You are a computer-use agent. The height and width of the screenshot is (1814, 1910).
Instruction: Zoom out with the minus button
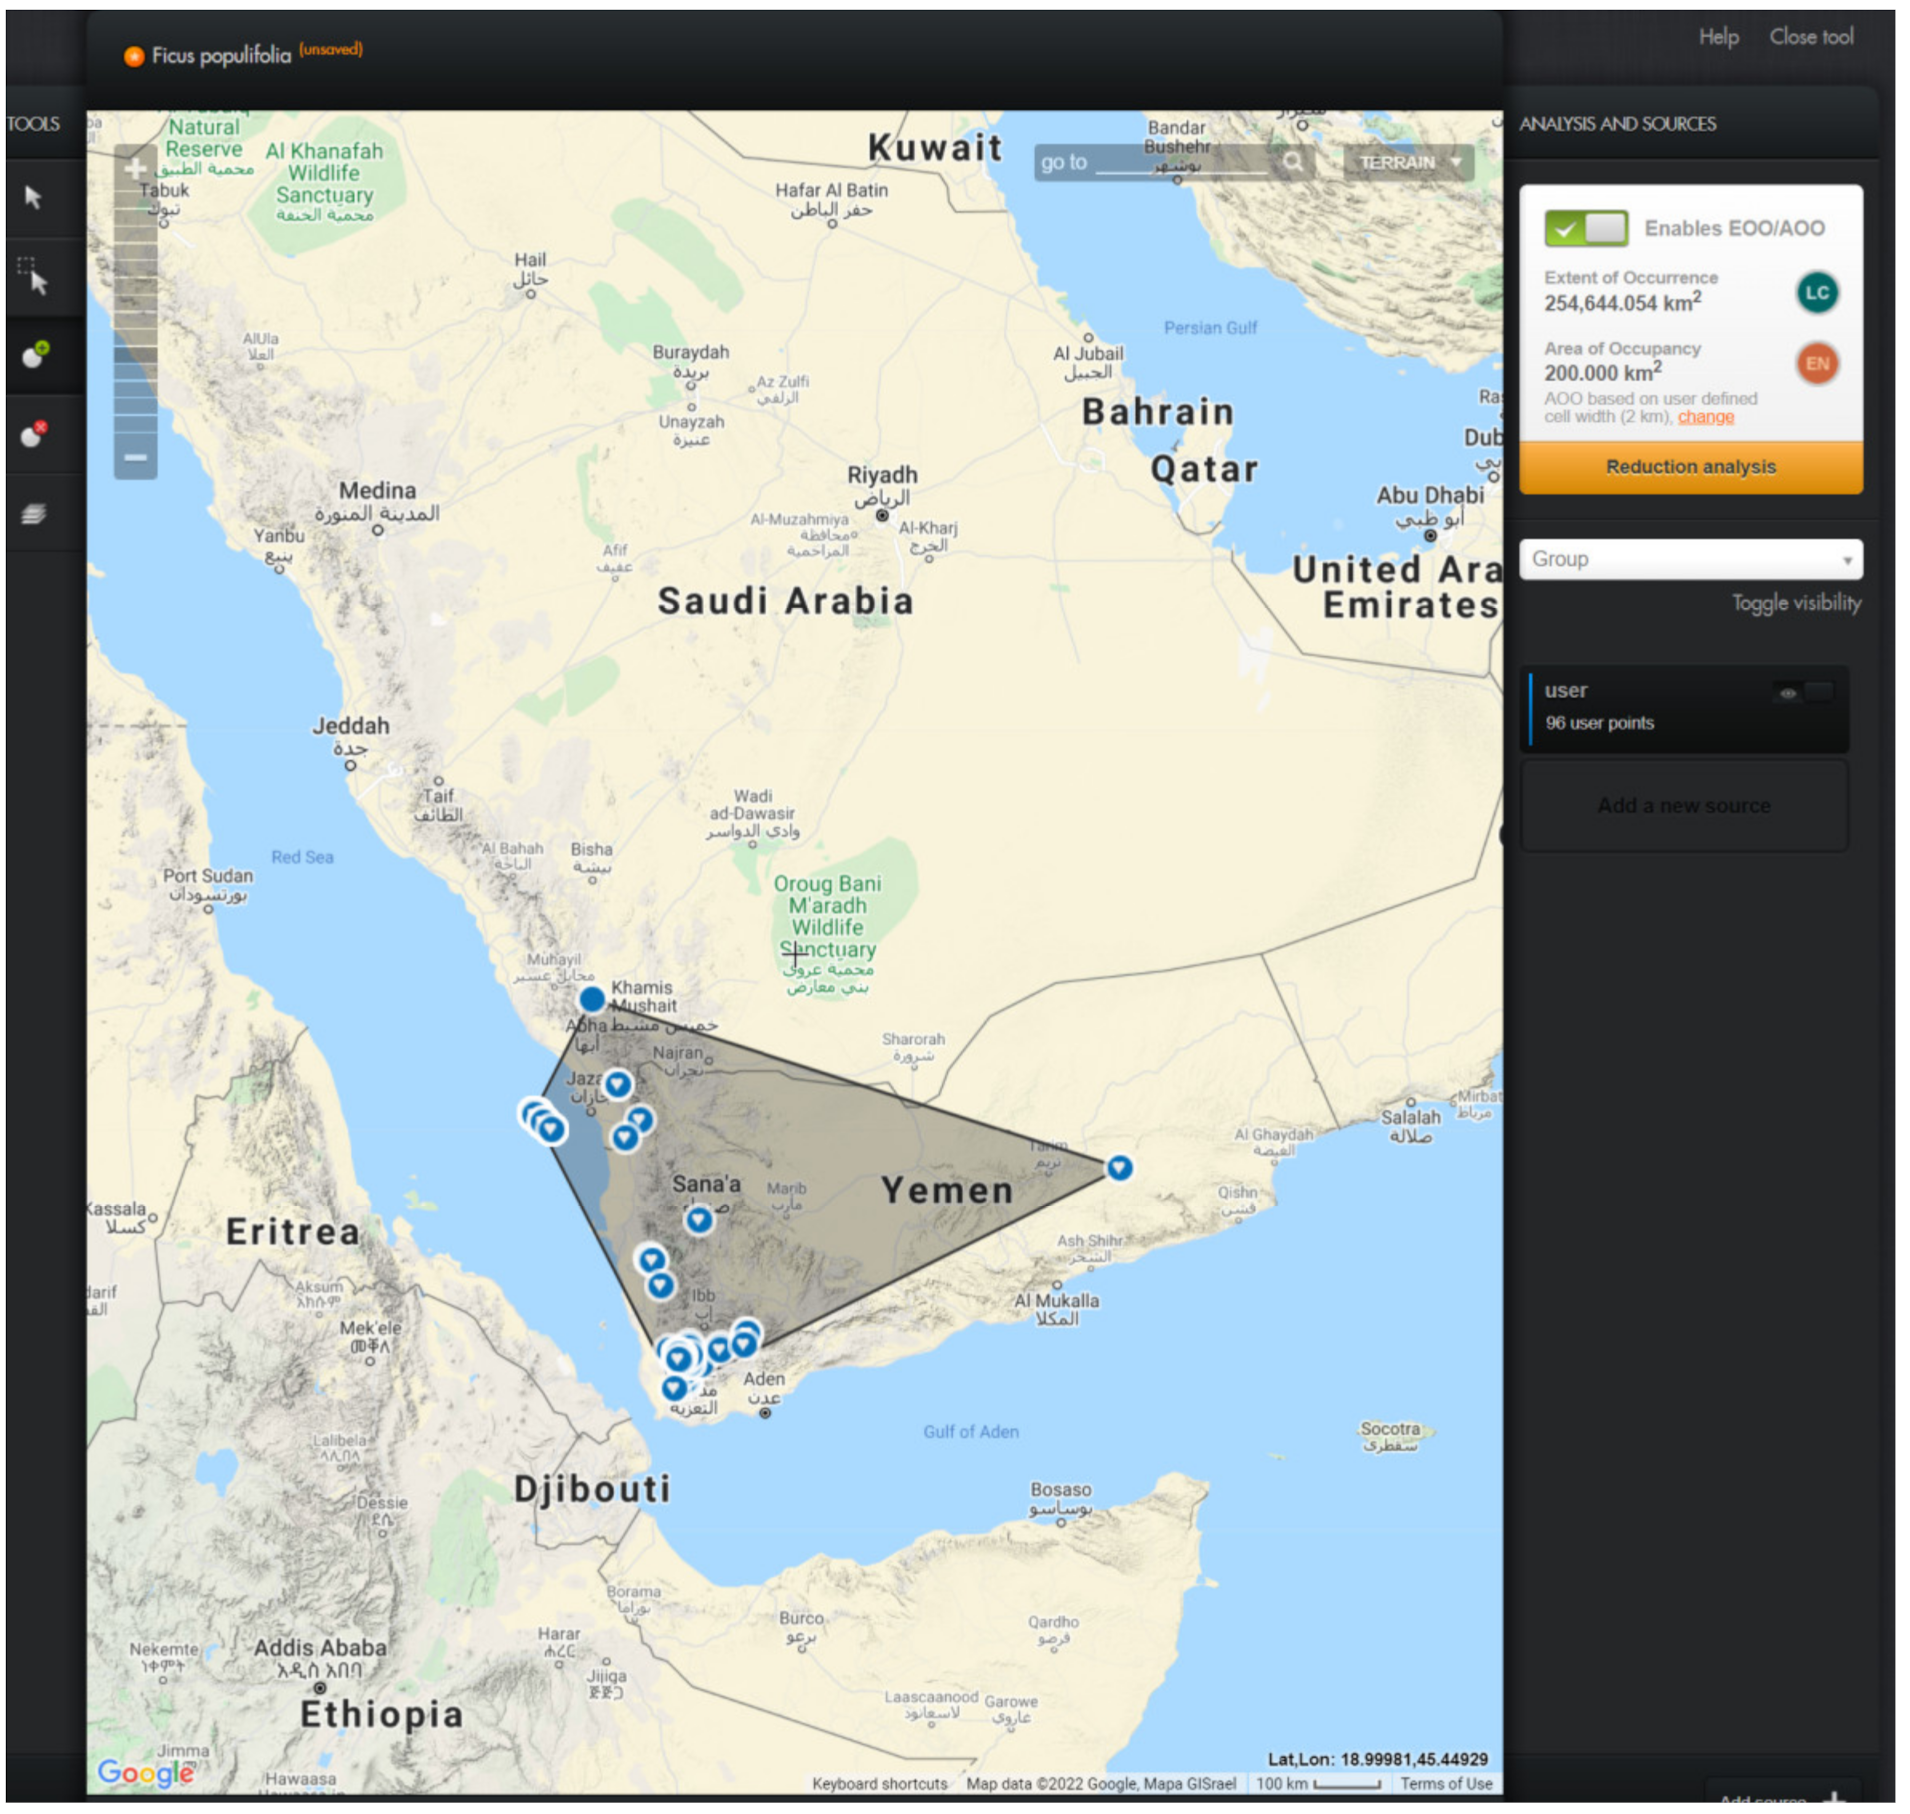pos(135,458)
